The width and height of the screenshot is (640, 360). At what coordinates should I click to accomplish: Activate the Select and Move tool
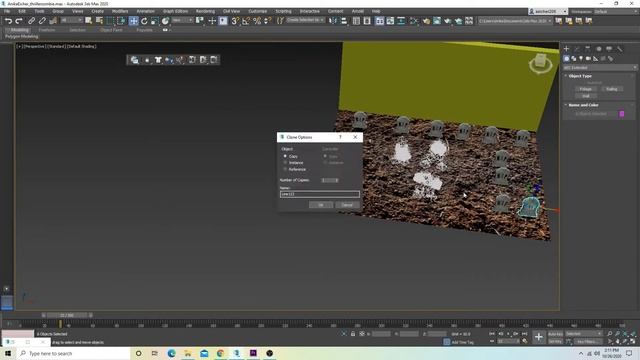click(133, 21)
